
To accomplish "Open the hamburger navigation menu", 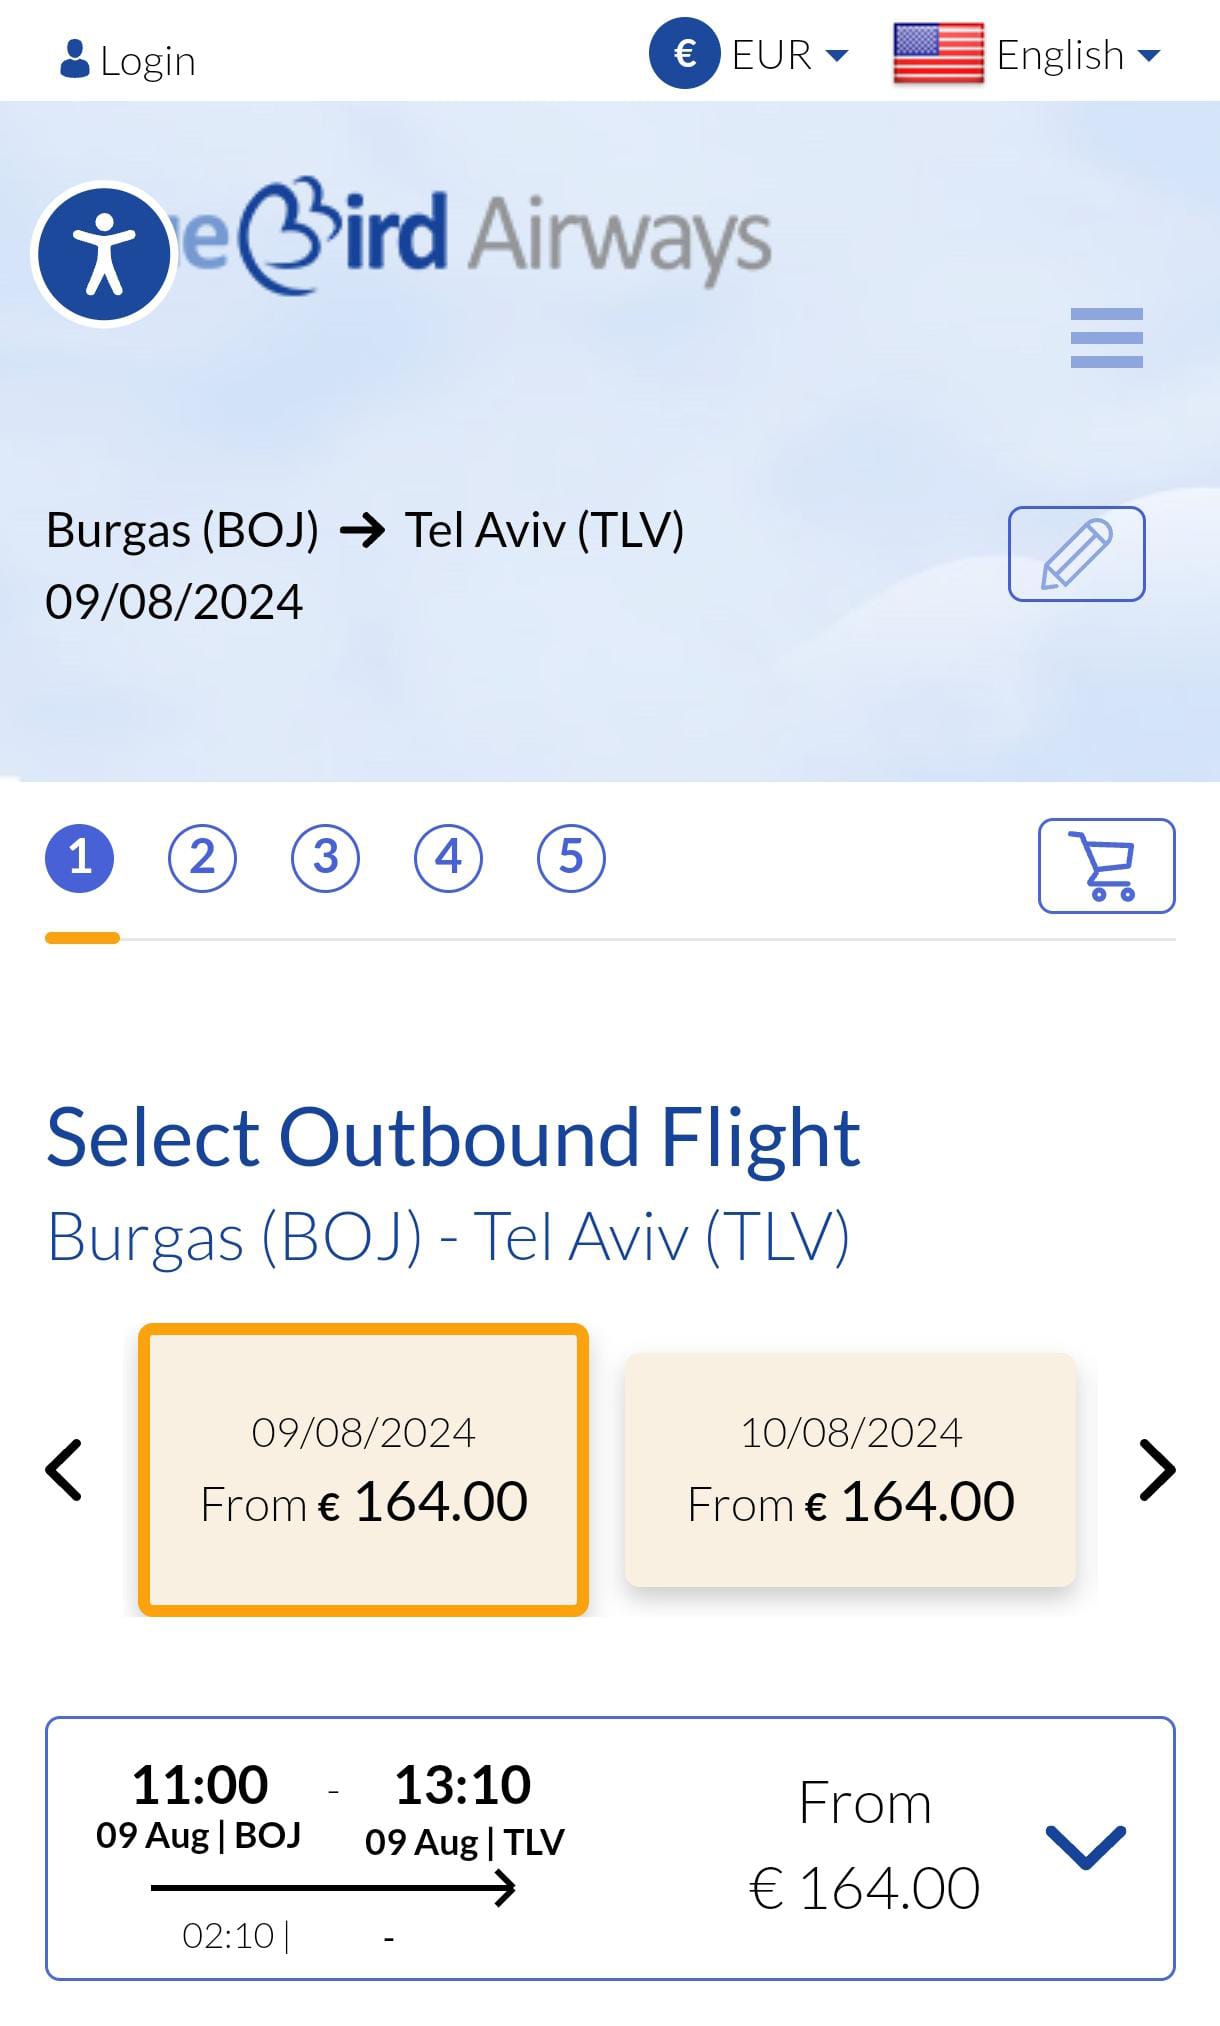I will click(x=1106, y=338).
